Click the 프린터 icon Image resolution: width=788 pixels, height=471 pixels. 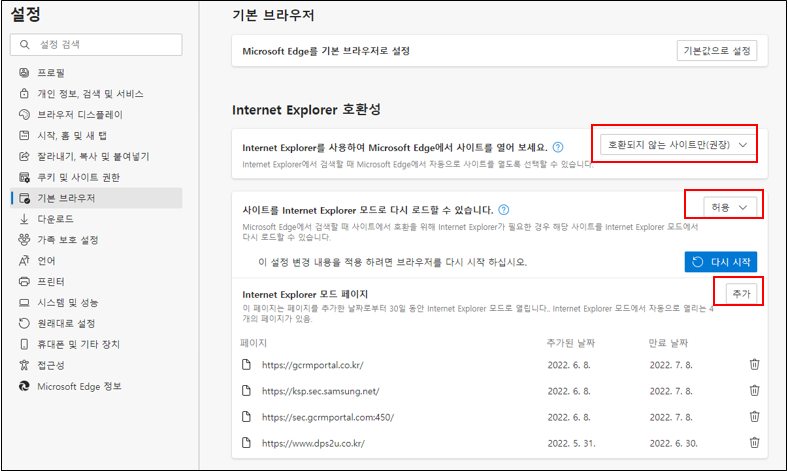coord(24,281)
